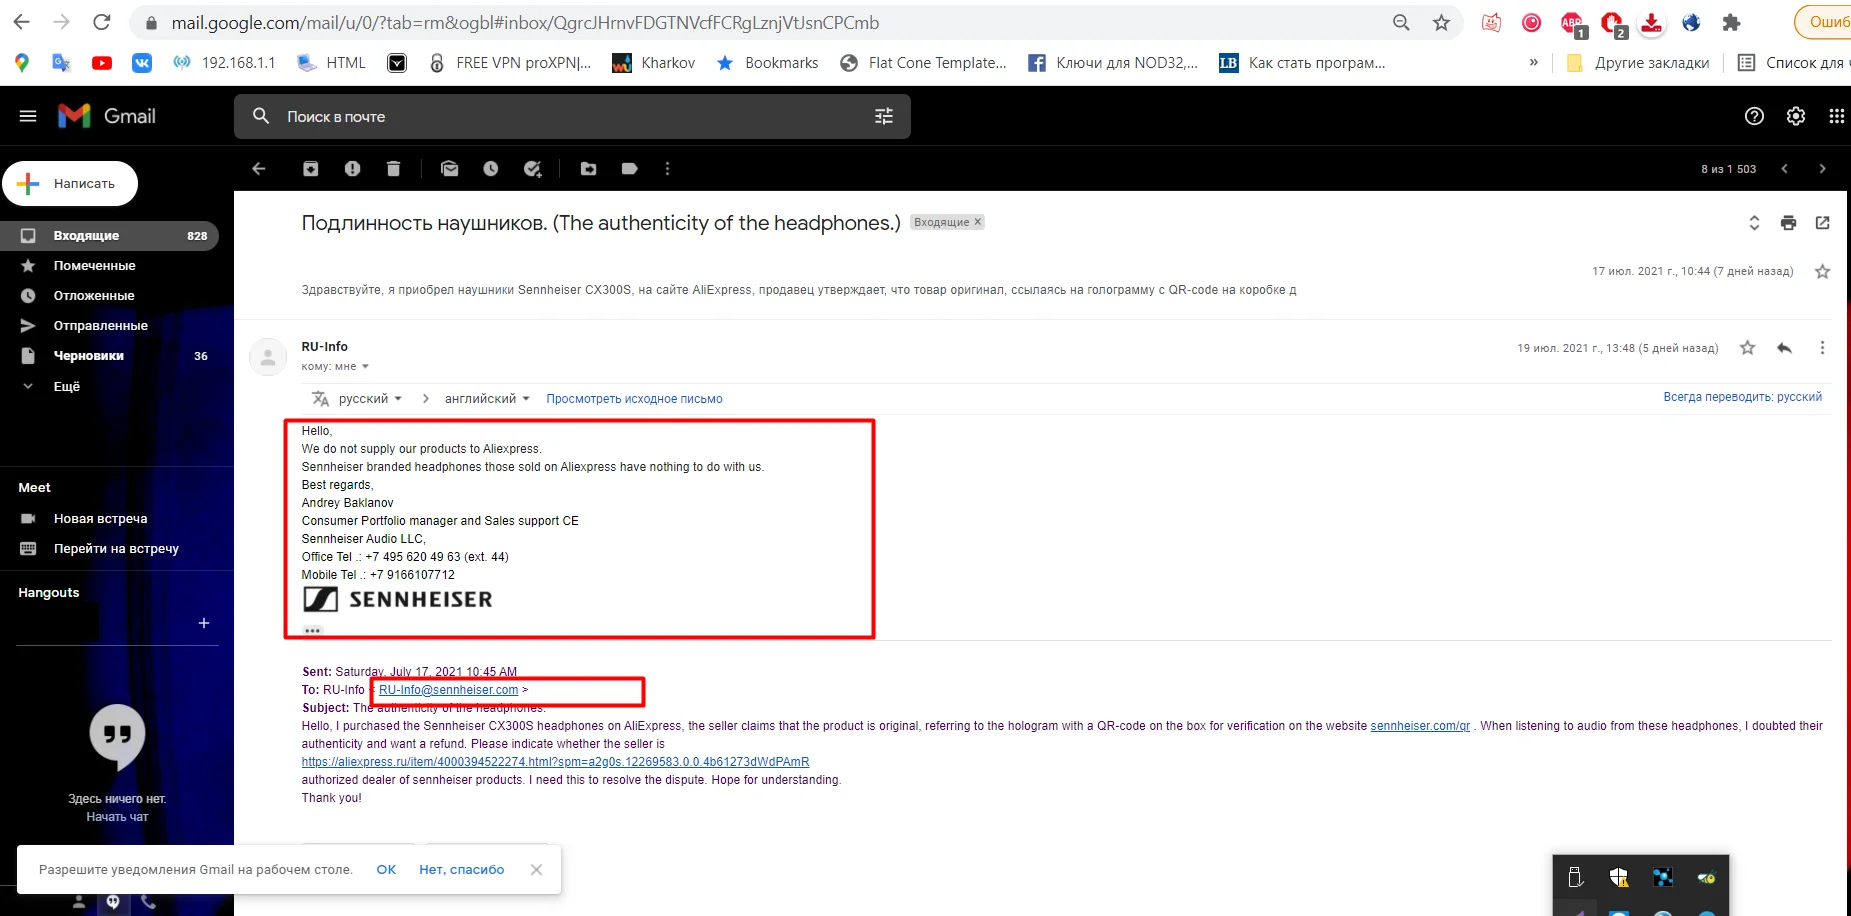Open browser extensions puzzle icon

coord(1732,22)
